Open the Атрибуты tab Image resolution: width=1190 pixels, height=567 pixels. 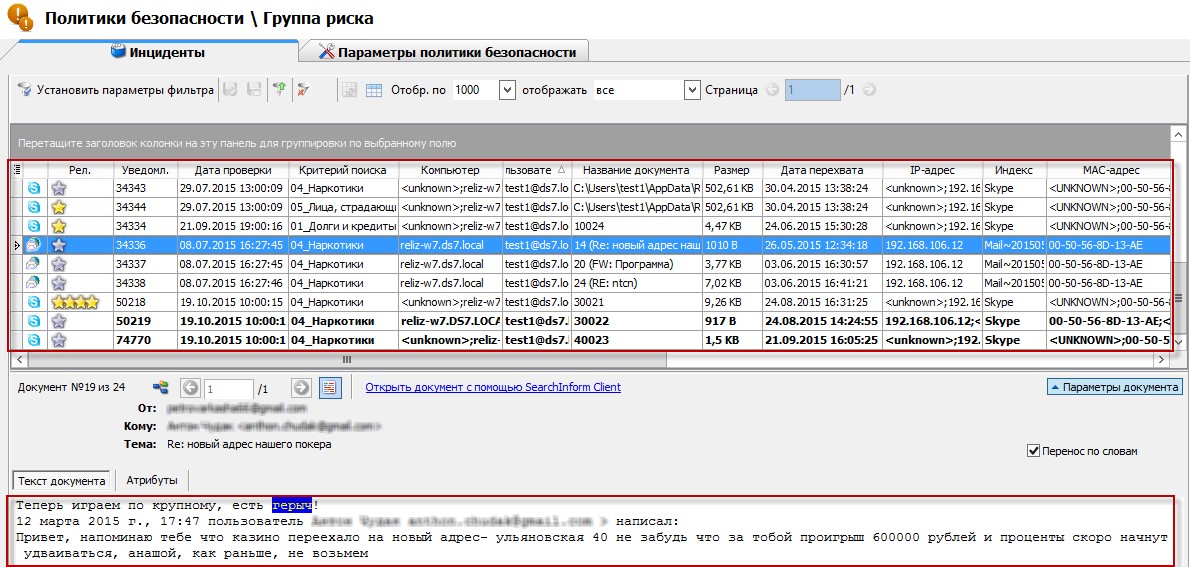tap(152, 480)
